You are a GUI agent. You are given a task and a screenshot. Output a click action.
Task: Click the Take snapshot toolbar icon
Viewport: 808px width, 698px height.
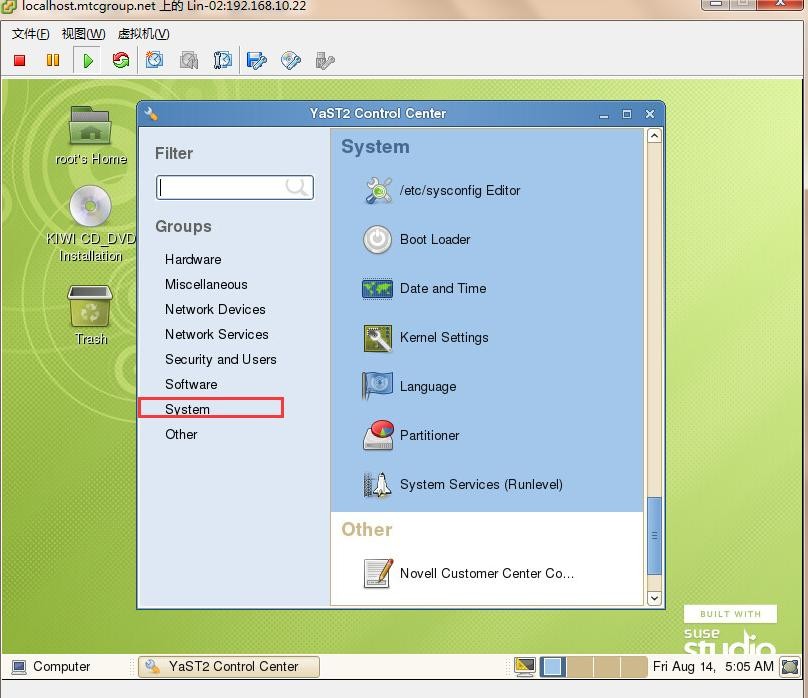point(154,60)
